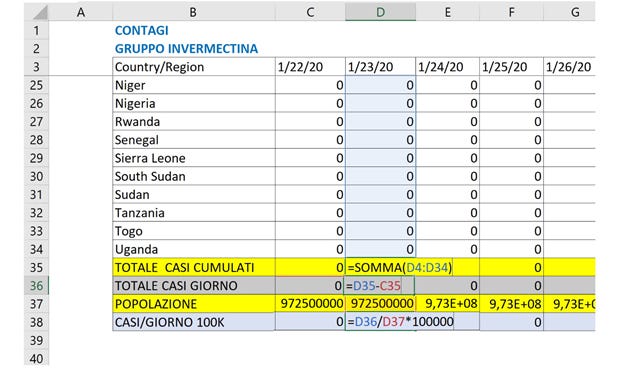Click the 1/22/20 date header
642x392 pixels.
point(310,67)
